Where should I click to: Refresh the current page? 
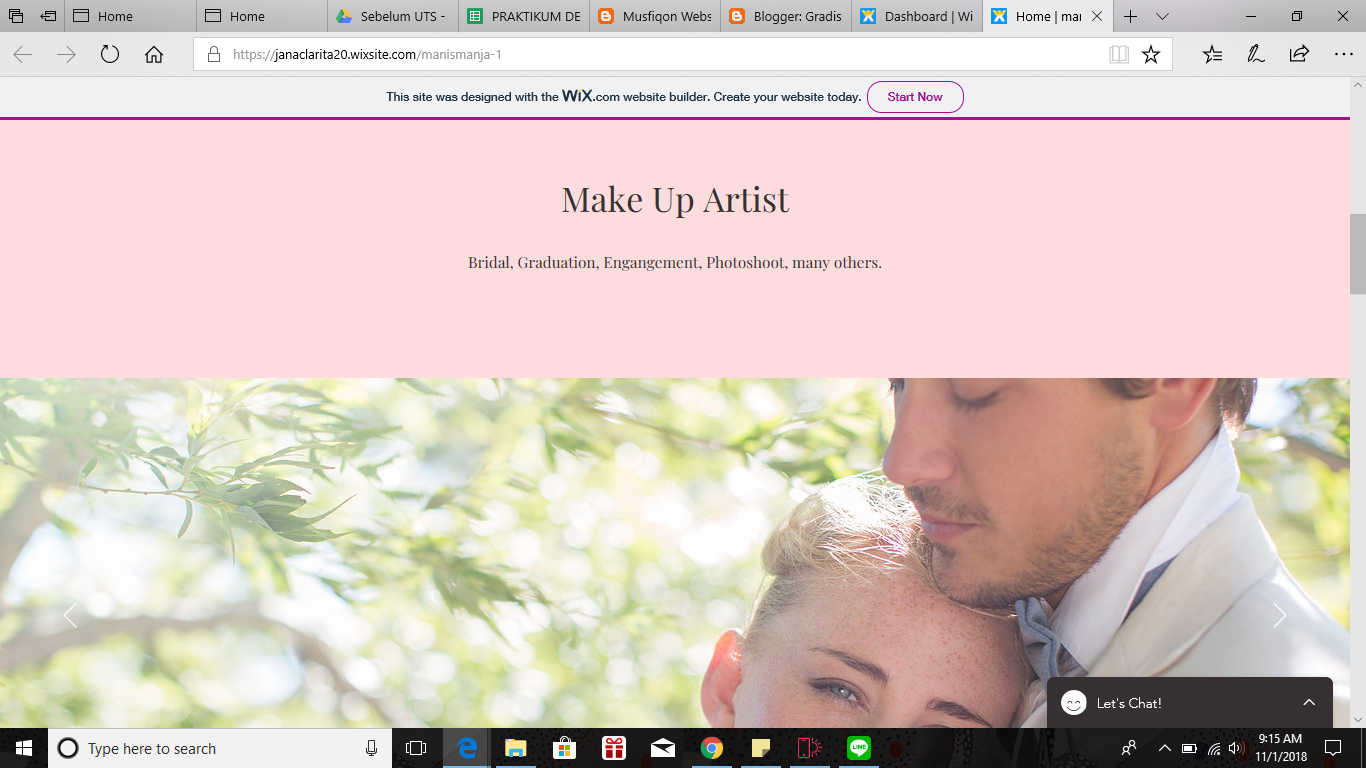(110, 55)
